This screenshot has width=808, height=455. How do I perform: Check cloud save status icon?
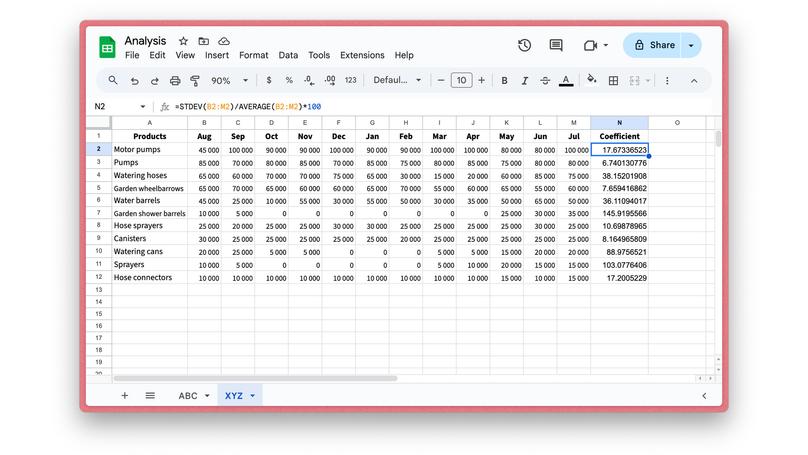pos(224,41)
